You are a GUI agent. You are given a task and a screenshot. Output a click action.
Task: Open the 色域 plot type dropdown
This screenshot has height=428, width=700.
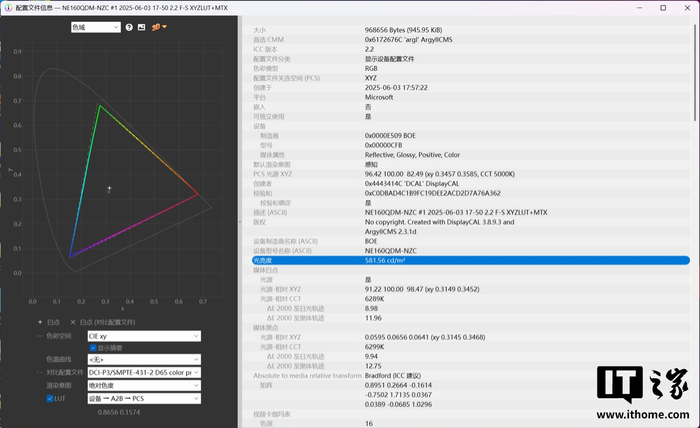click(94, 27)
